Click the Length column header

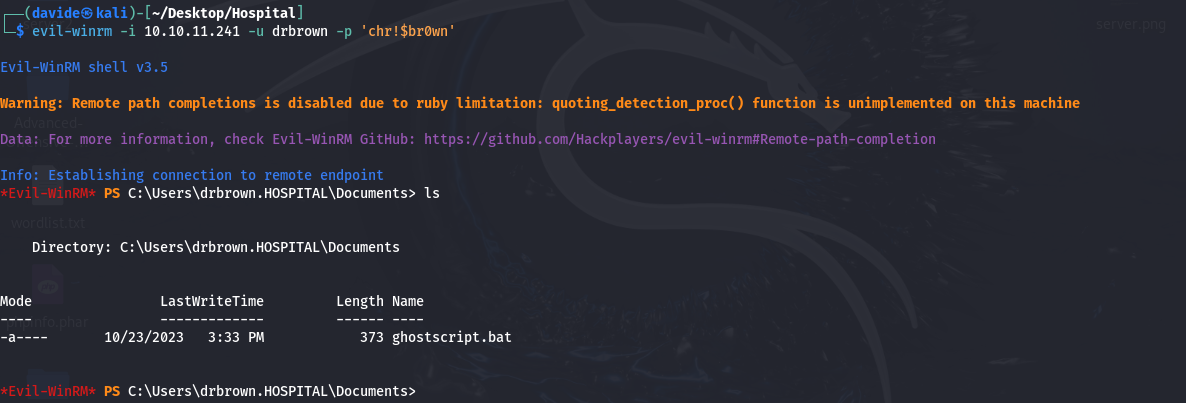(x=360, y=301)
